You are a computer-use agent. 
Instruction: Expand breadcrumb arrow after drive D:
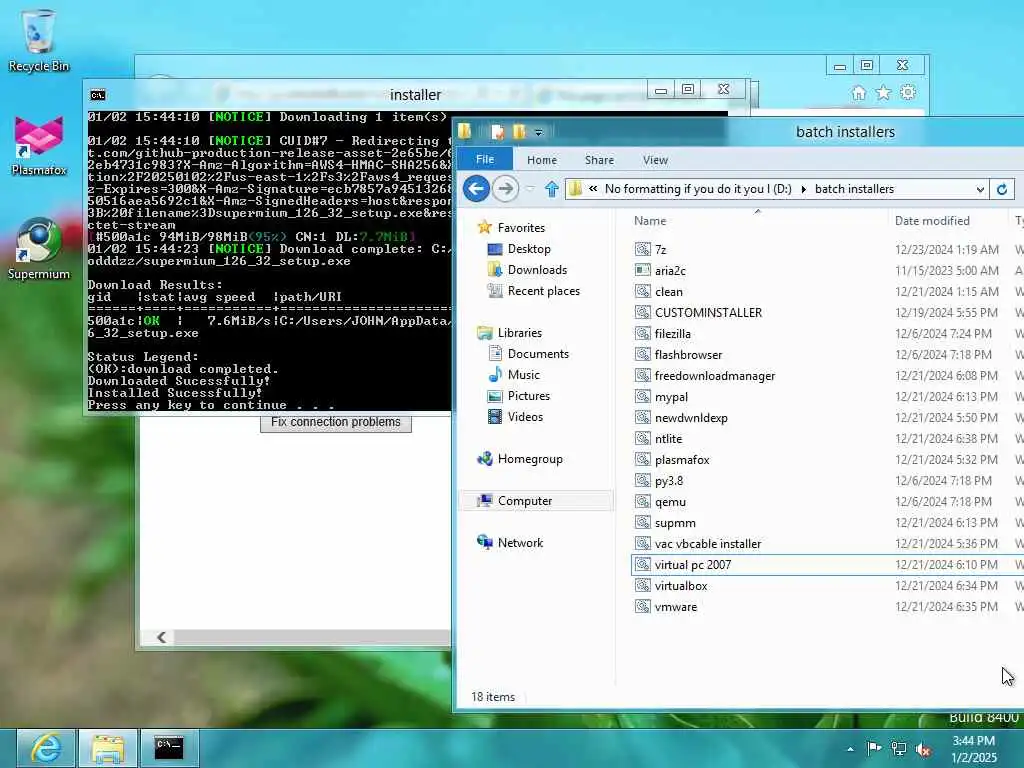pos(803,189)
